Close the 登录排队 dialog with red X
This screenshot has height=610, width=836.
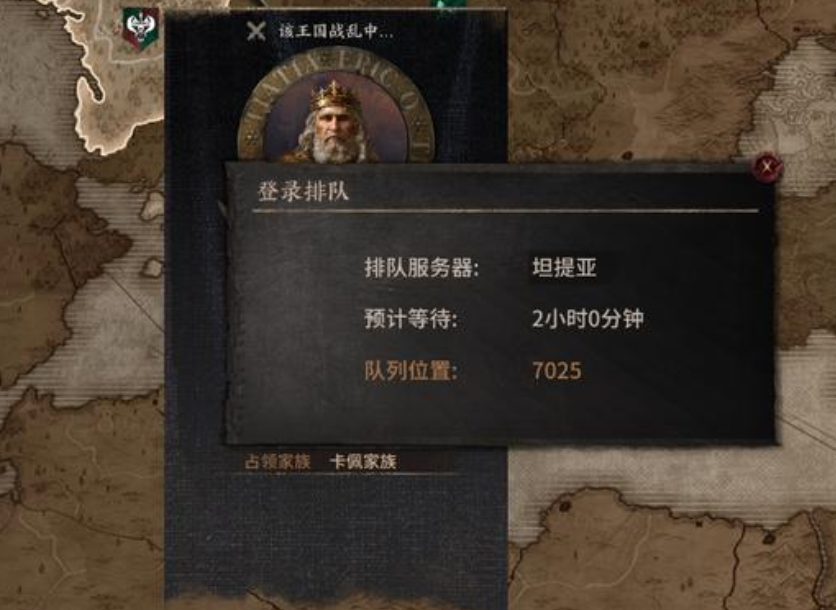[x=767, y=167]
